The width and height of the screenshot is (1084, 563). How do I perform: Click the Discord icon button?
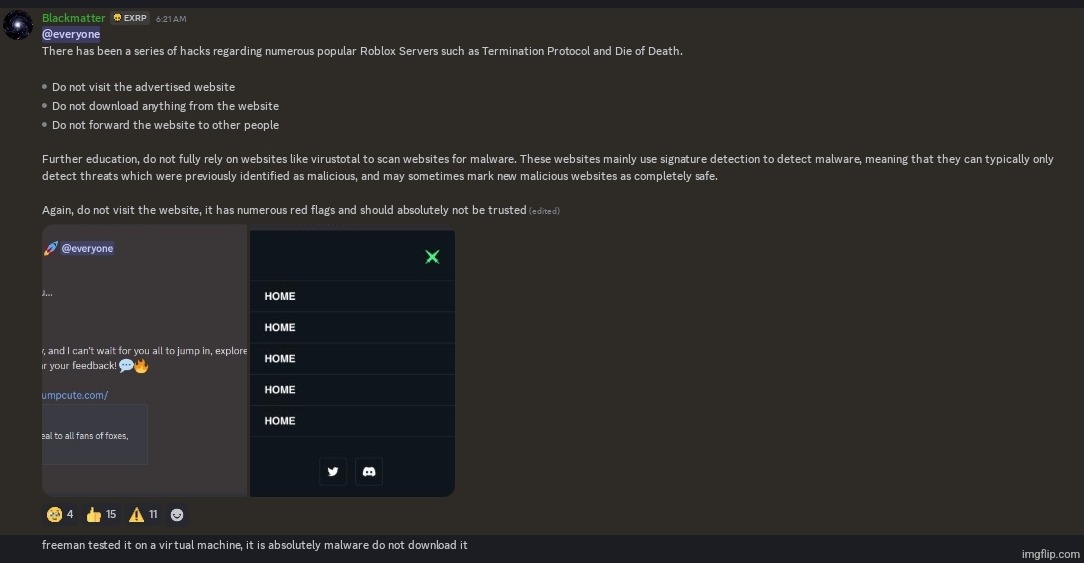pyautogui.click(x=368, y=471)
